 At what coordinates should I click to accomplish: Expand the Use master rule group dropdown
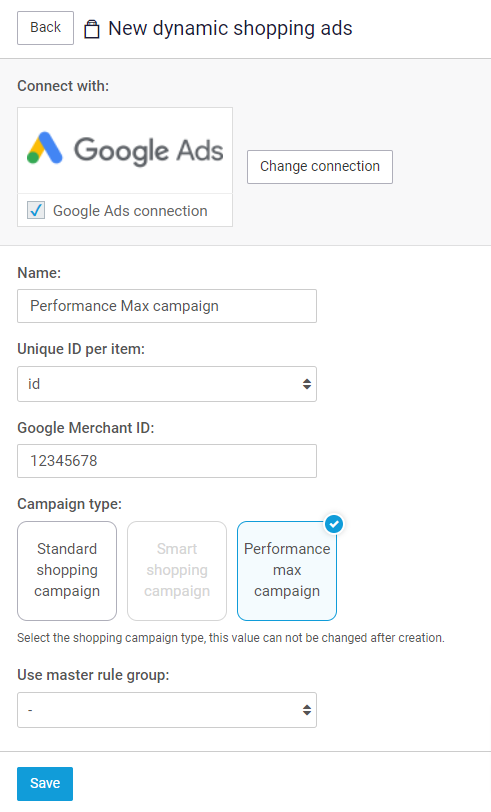point(167,710)
